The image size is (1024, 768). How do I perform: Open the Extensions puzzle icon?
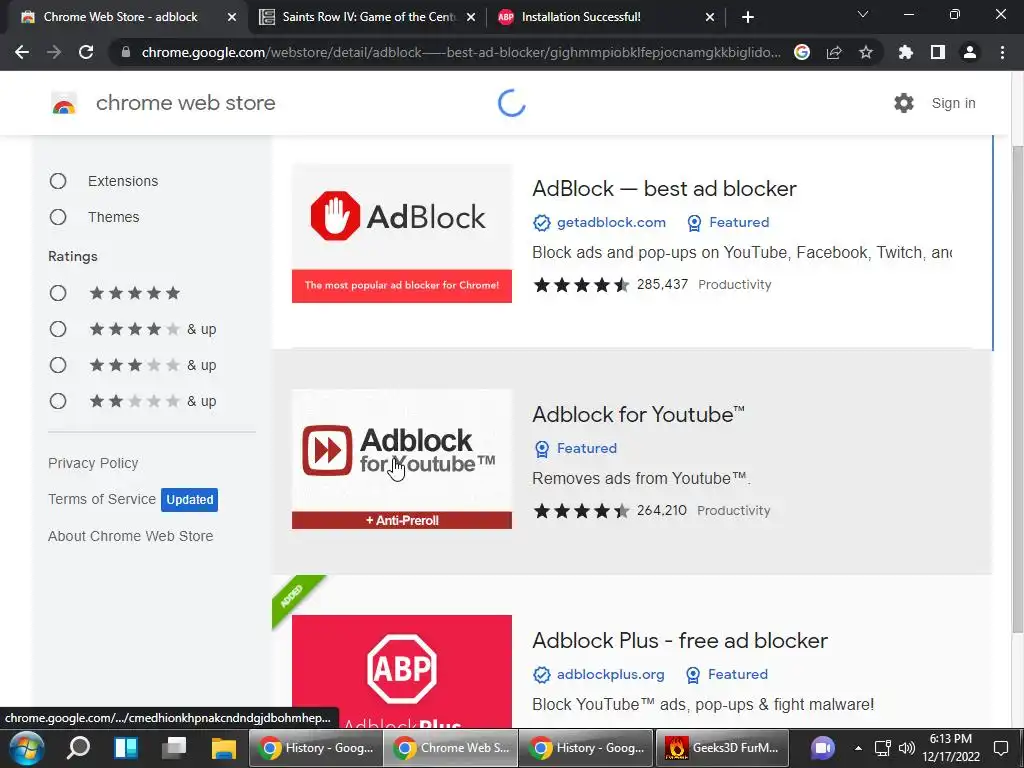(x=906, y=52)
